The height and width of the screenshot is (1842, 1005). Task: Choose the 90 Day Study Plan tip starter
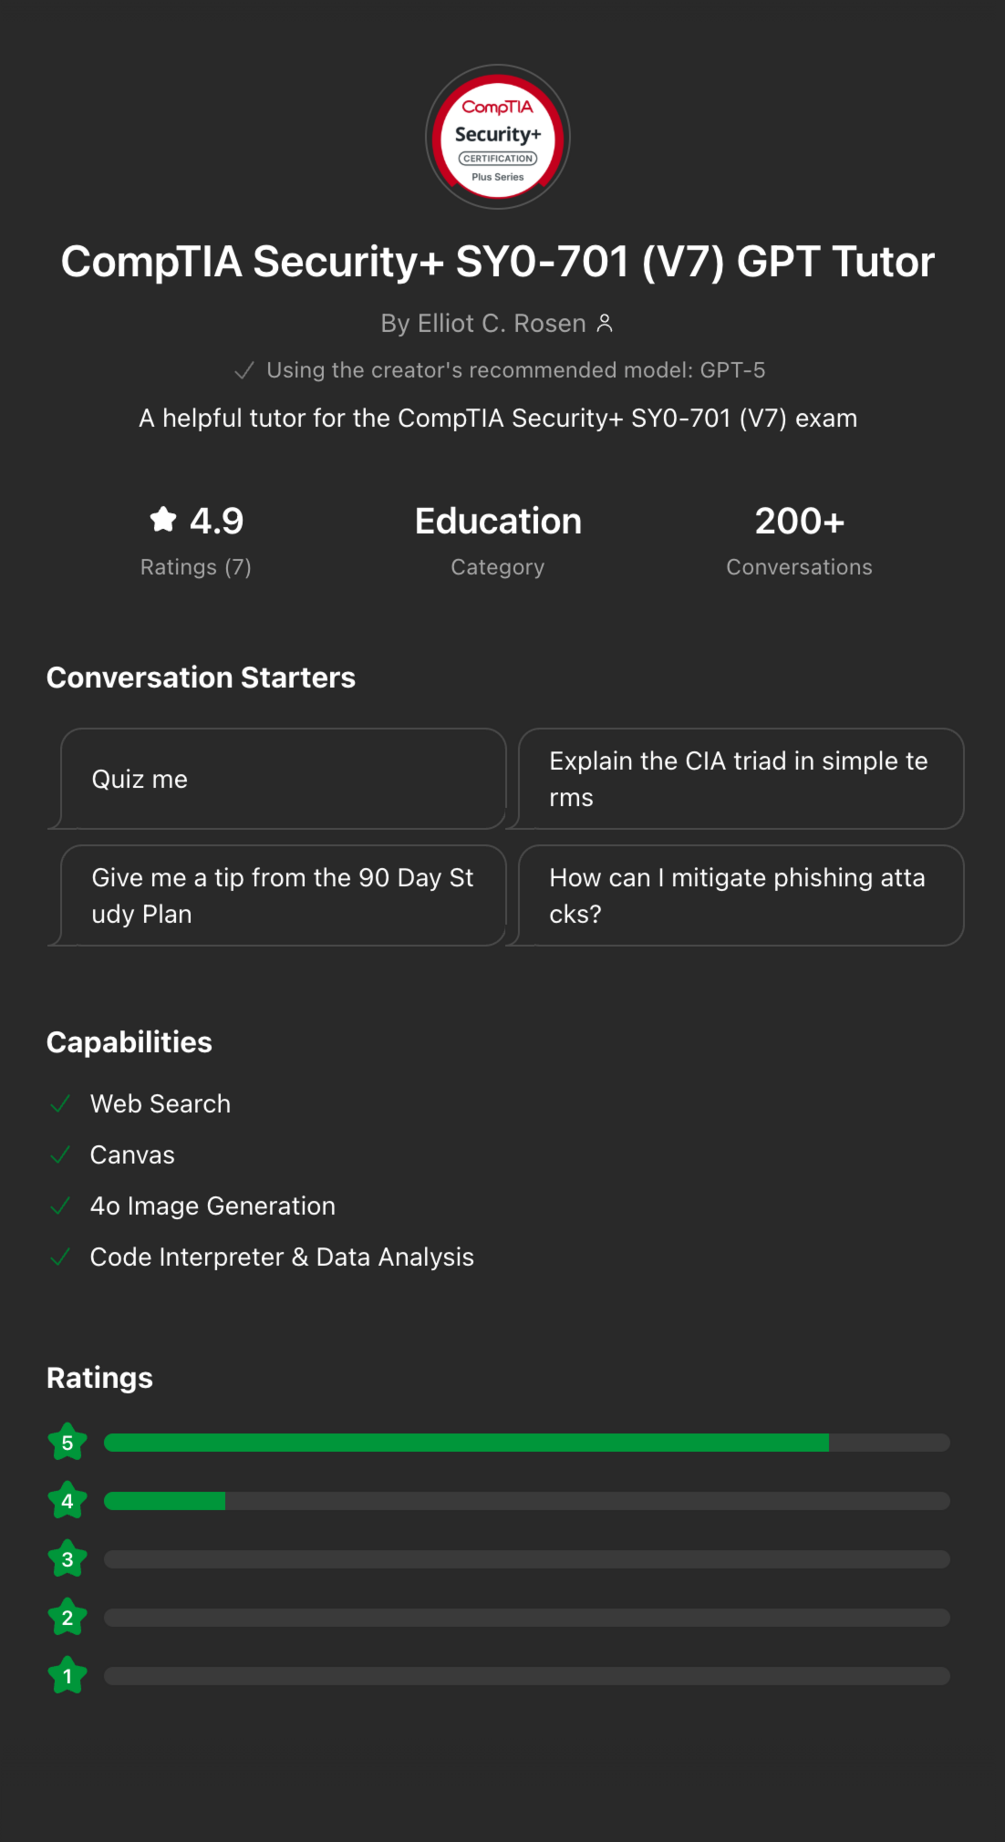283,896
